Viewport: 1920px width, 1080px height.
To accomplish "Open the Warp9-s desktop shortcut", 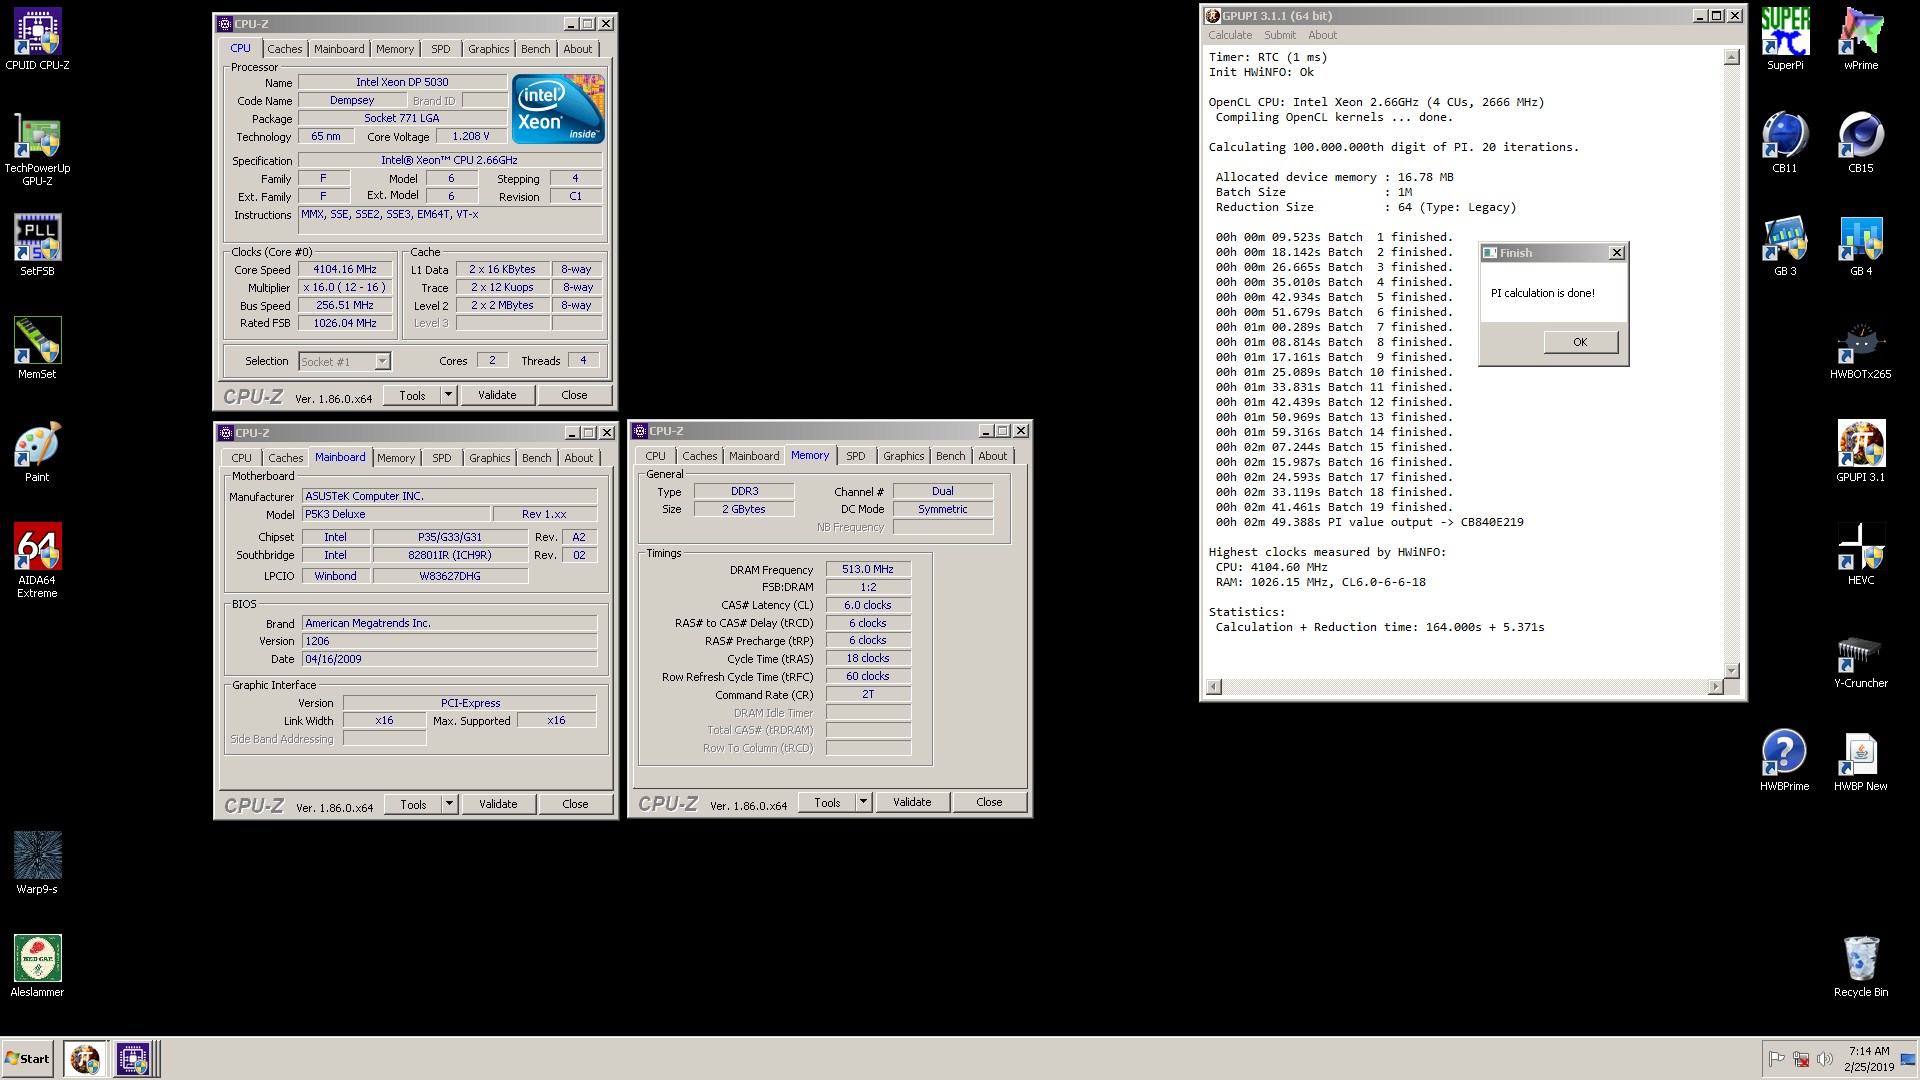I will 37,864.
